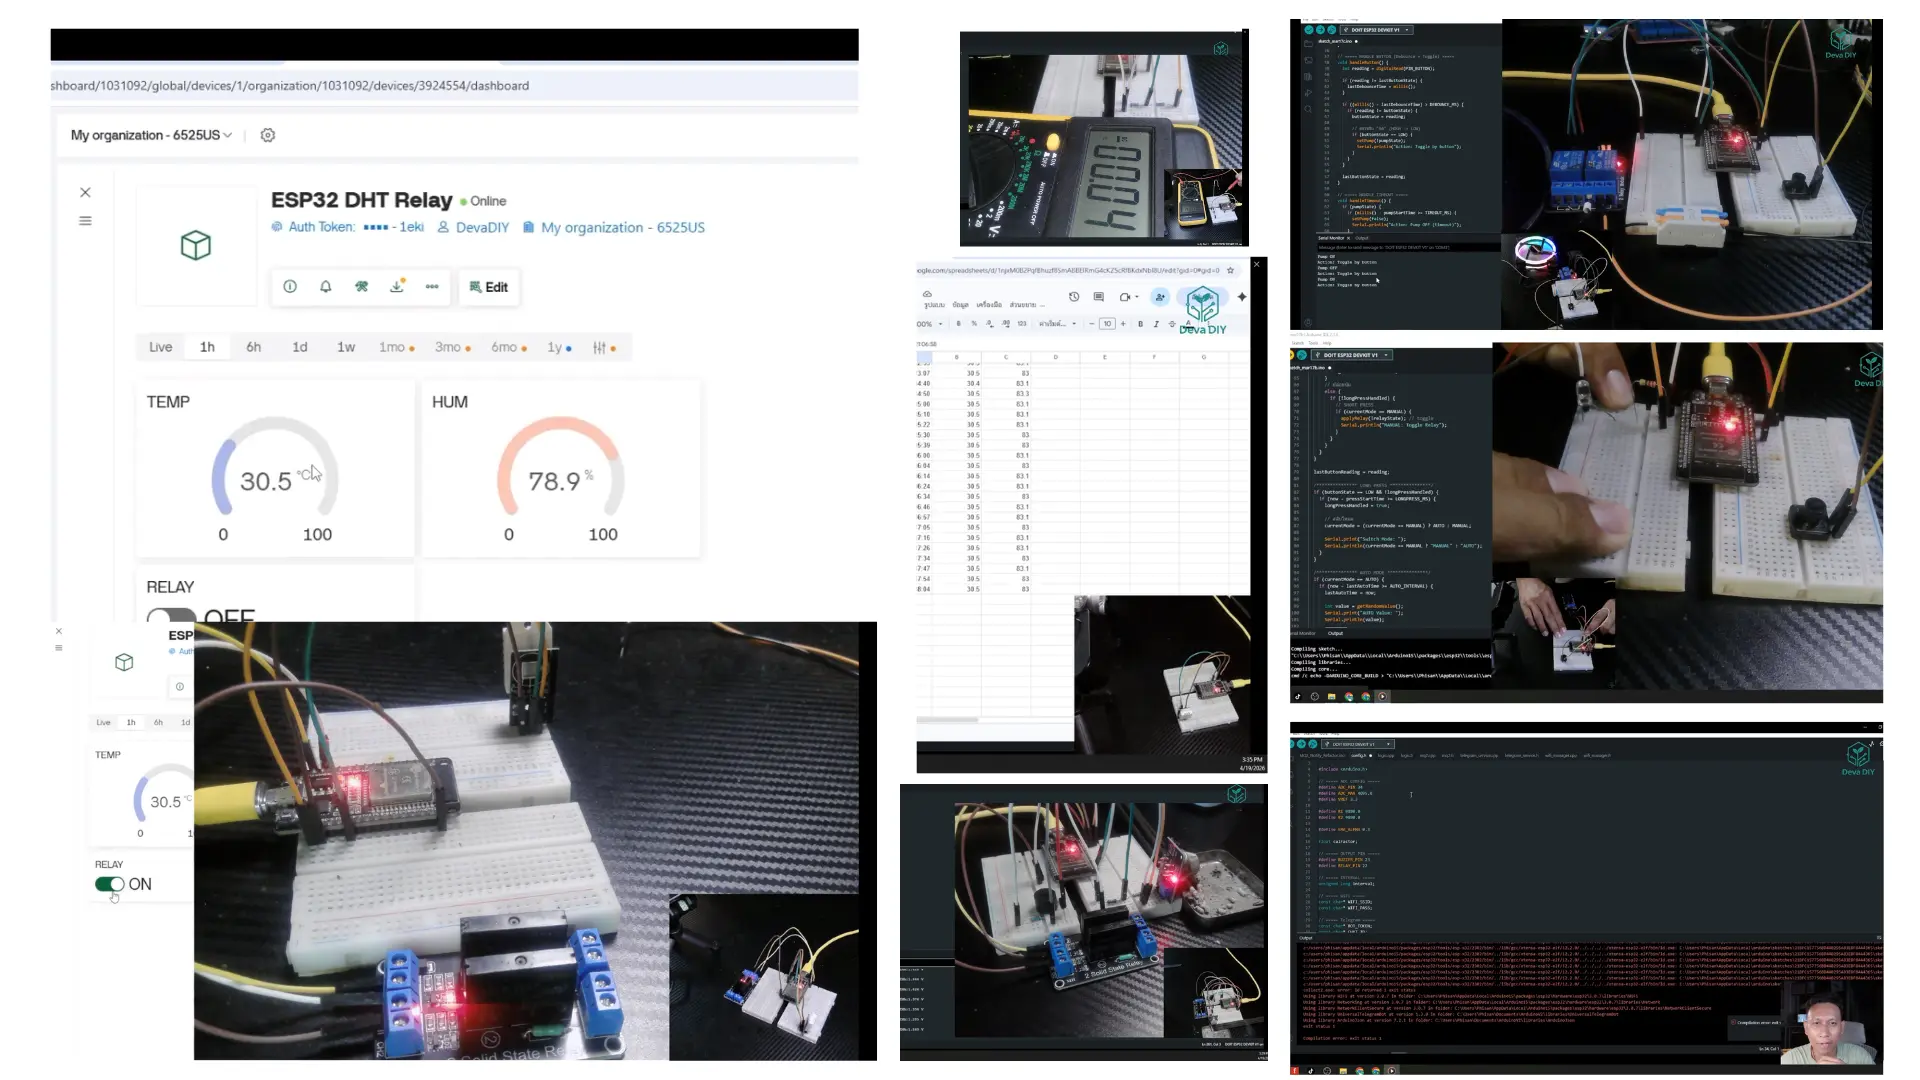The width and height of the screenshot is (1920, 1080).
Task: Open the spreadsheet version history icon
Action: pyautogui.click(x=1074, y=297)
